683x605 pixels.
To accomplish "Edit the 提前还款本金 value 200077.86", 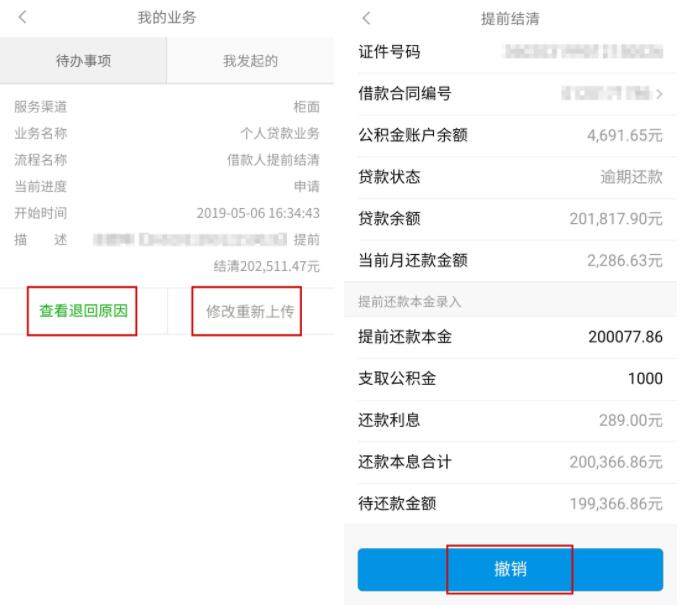I will 625,337.
